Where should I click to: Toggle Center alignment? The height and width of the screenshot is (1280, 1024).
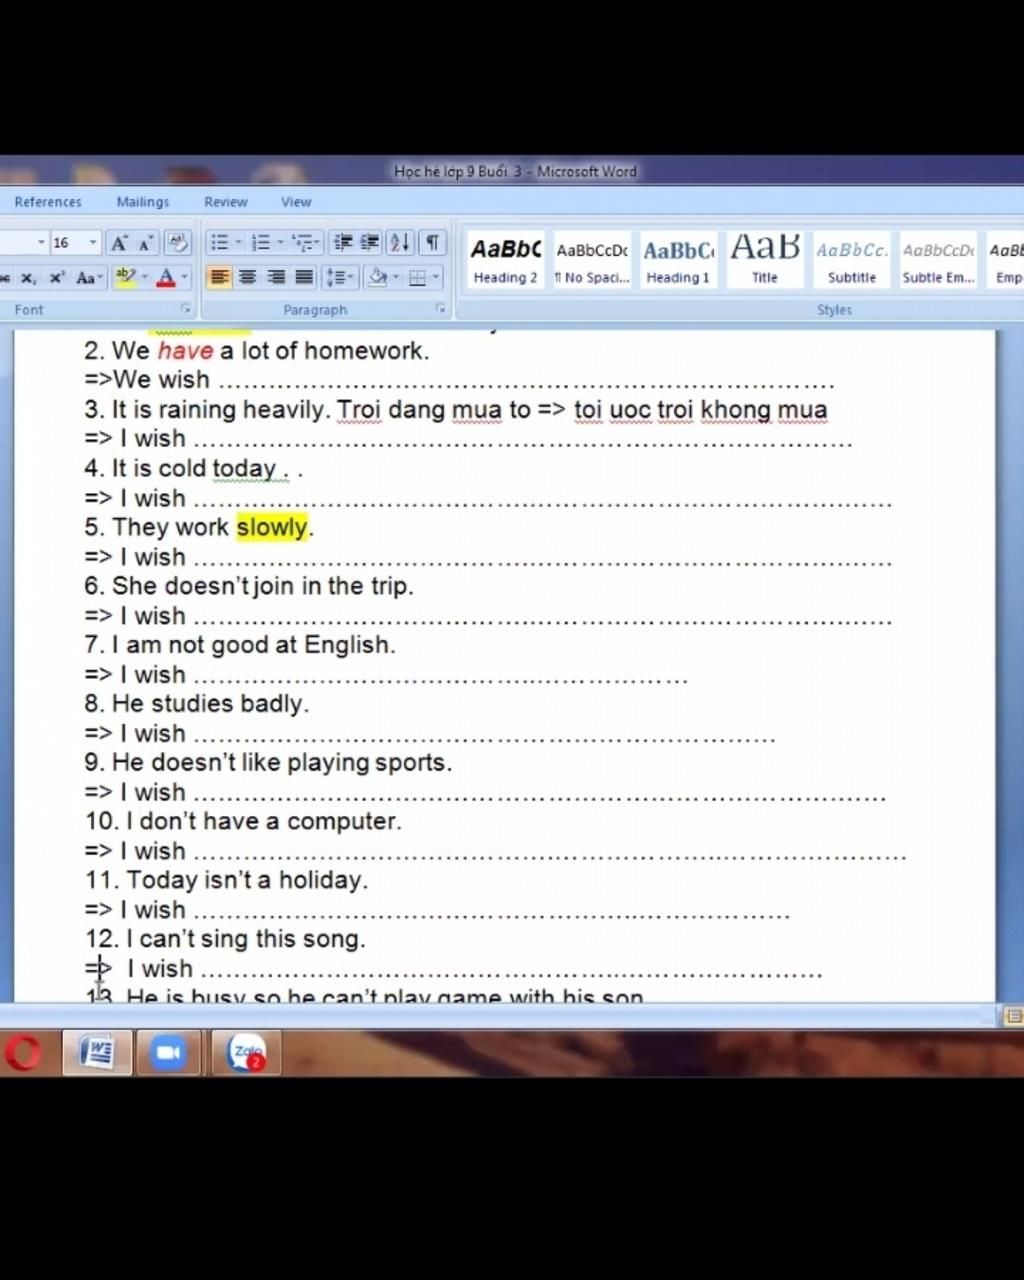point(247,278)
